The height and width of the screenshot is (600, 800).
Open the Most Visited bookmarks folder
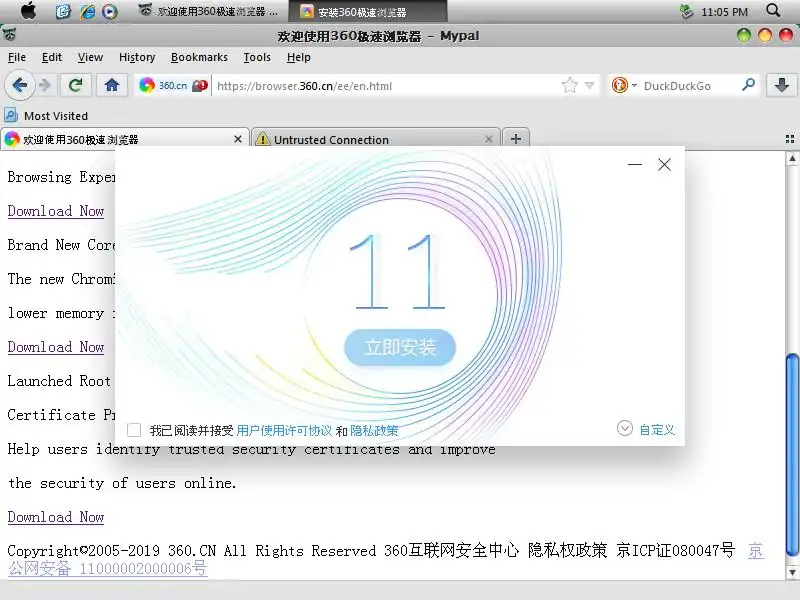[46, 116]
